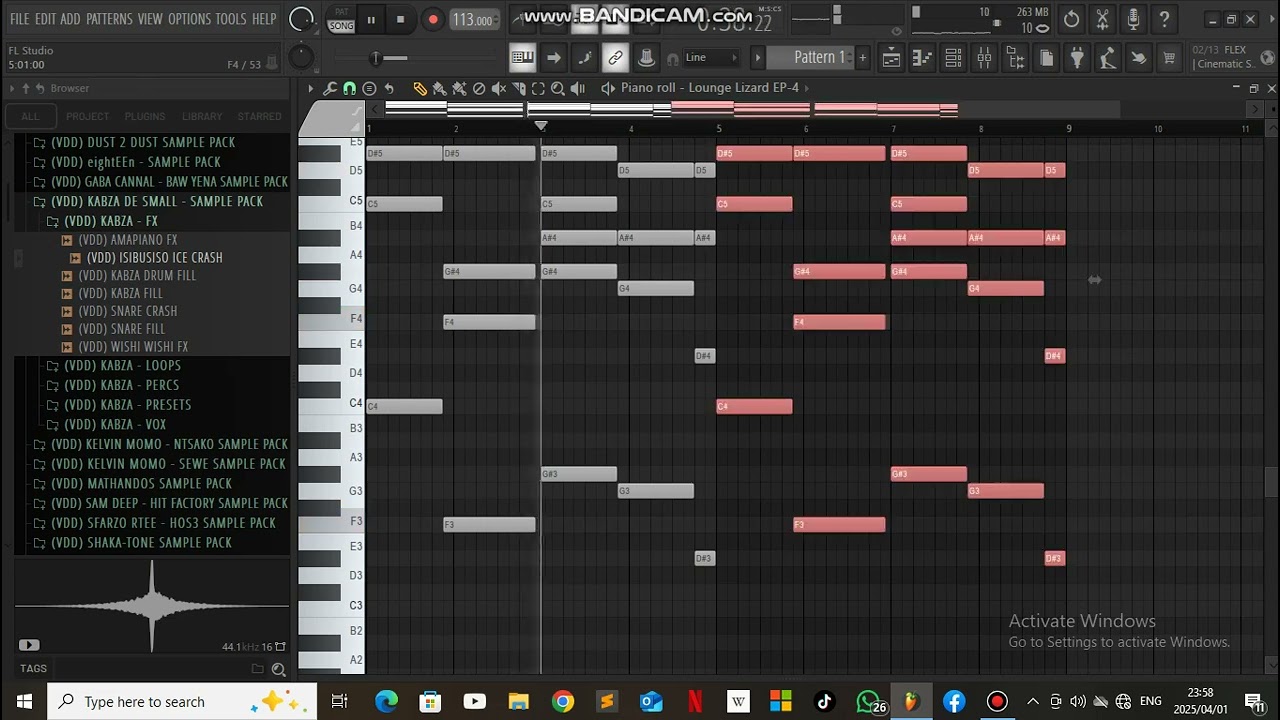Pick the Zoom tool in piano roll

tap(558, 89)
